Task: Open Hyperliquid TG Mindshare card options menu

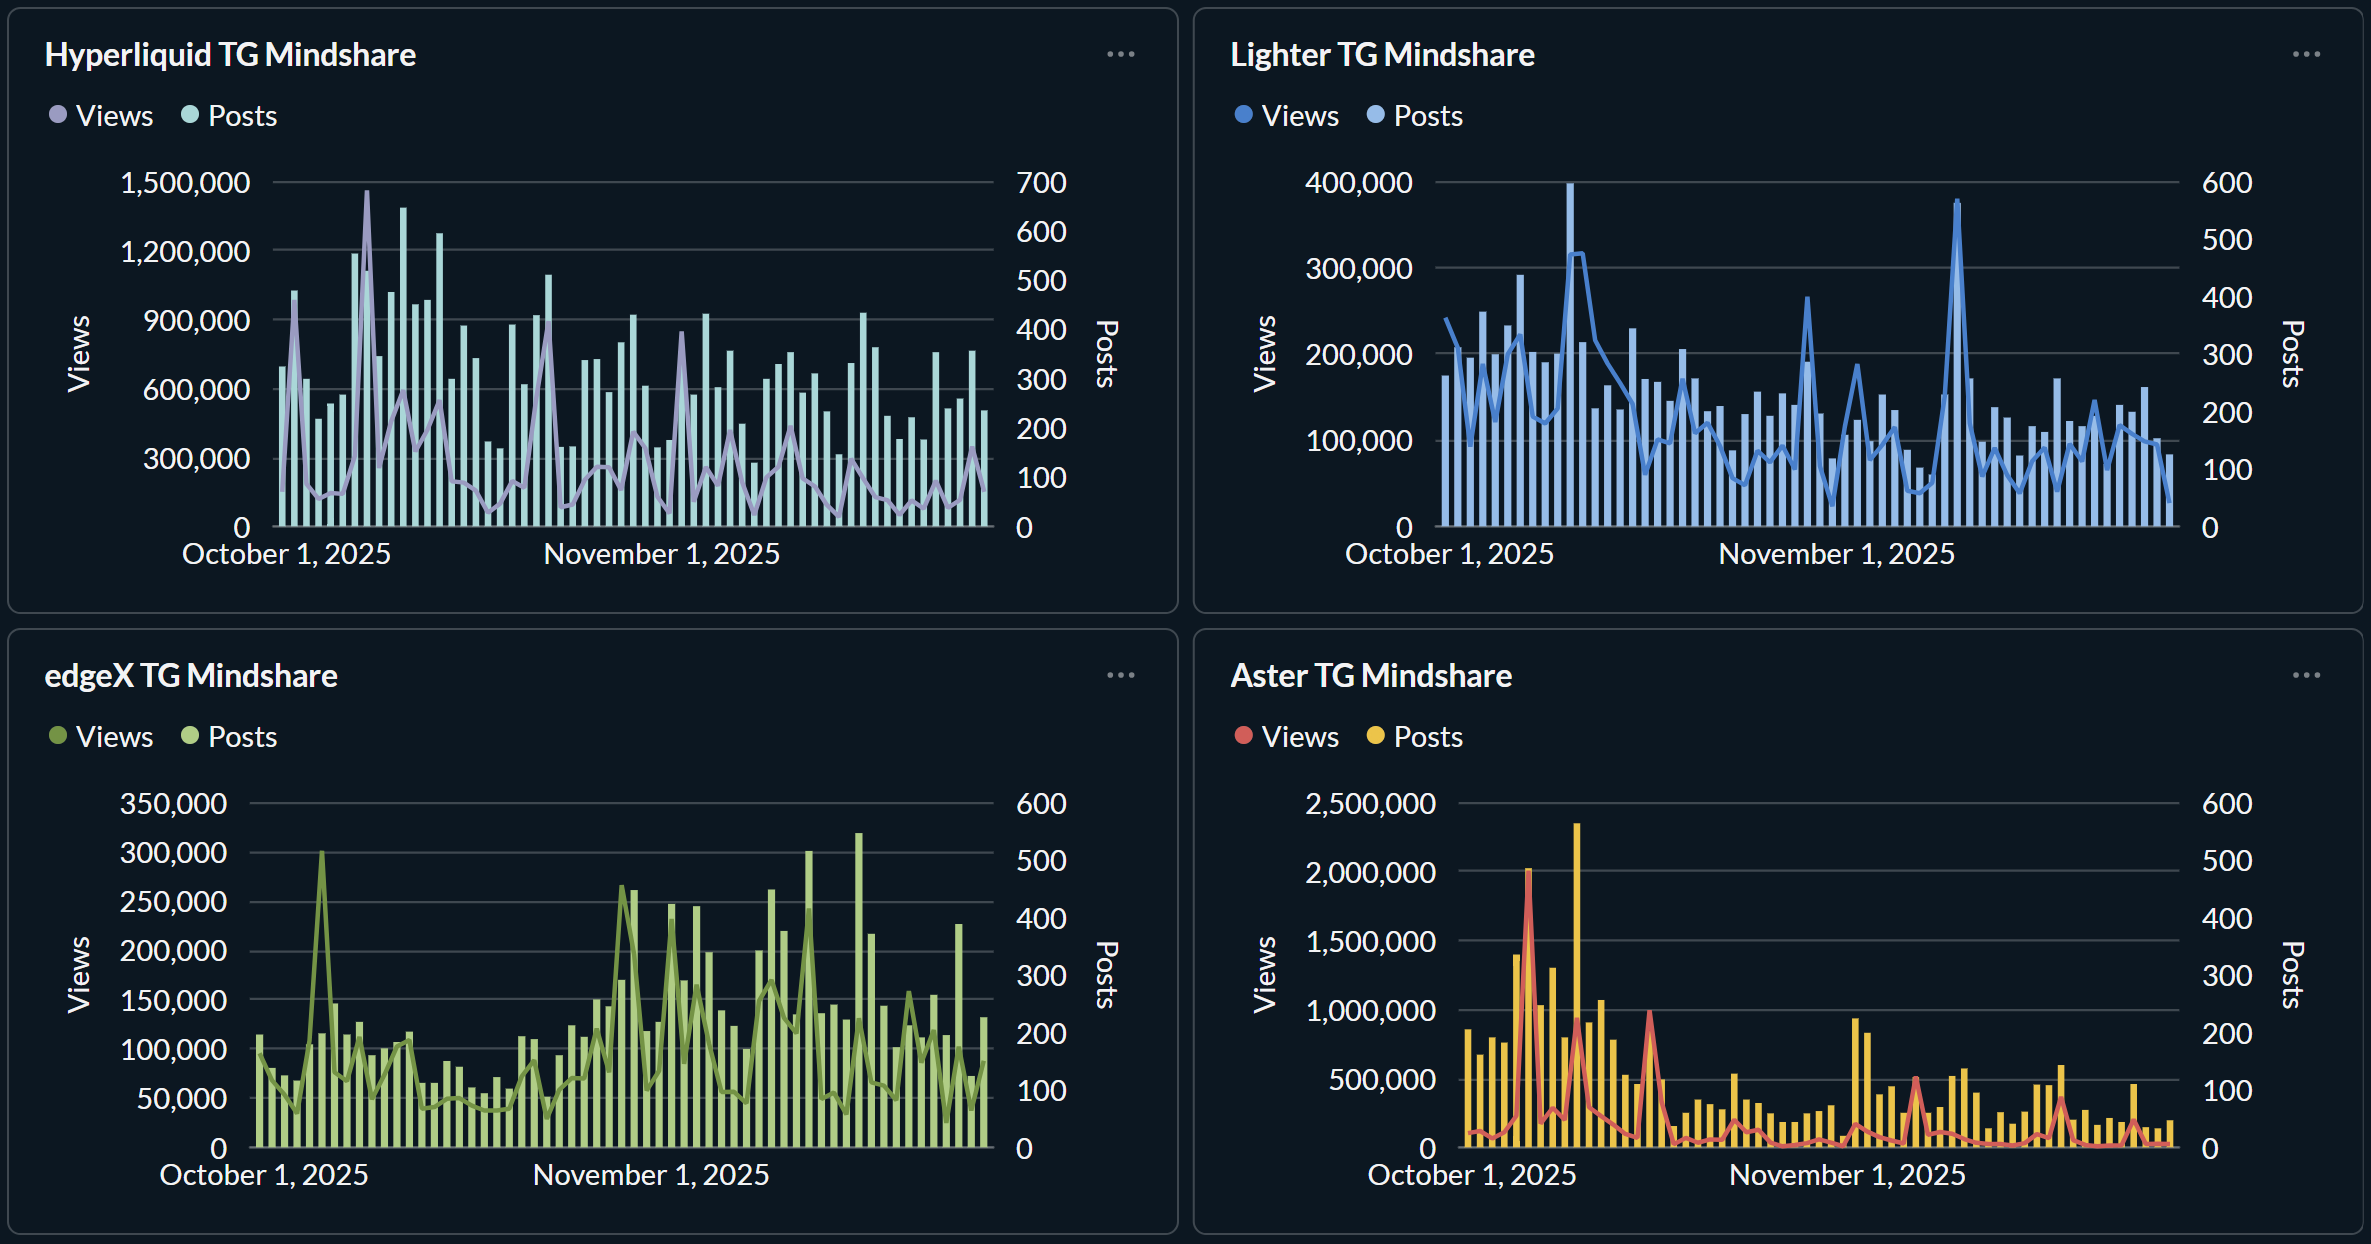Action: tap(1120, 54)
